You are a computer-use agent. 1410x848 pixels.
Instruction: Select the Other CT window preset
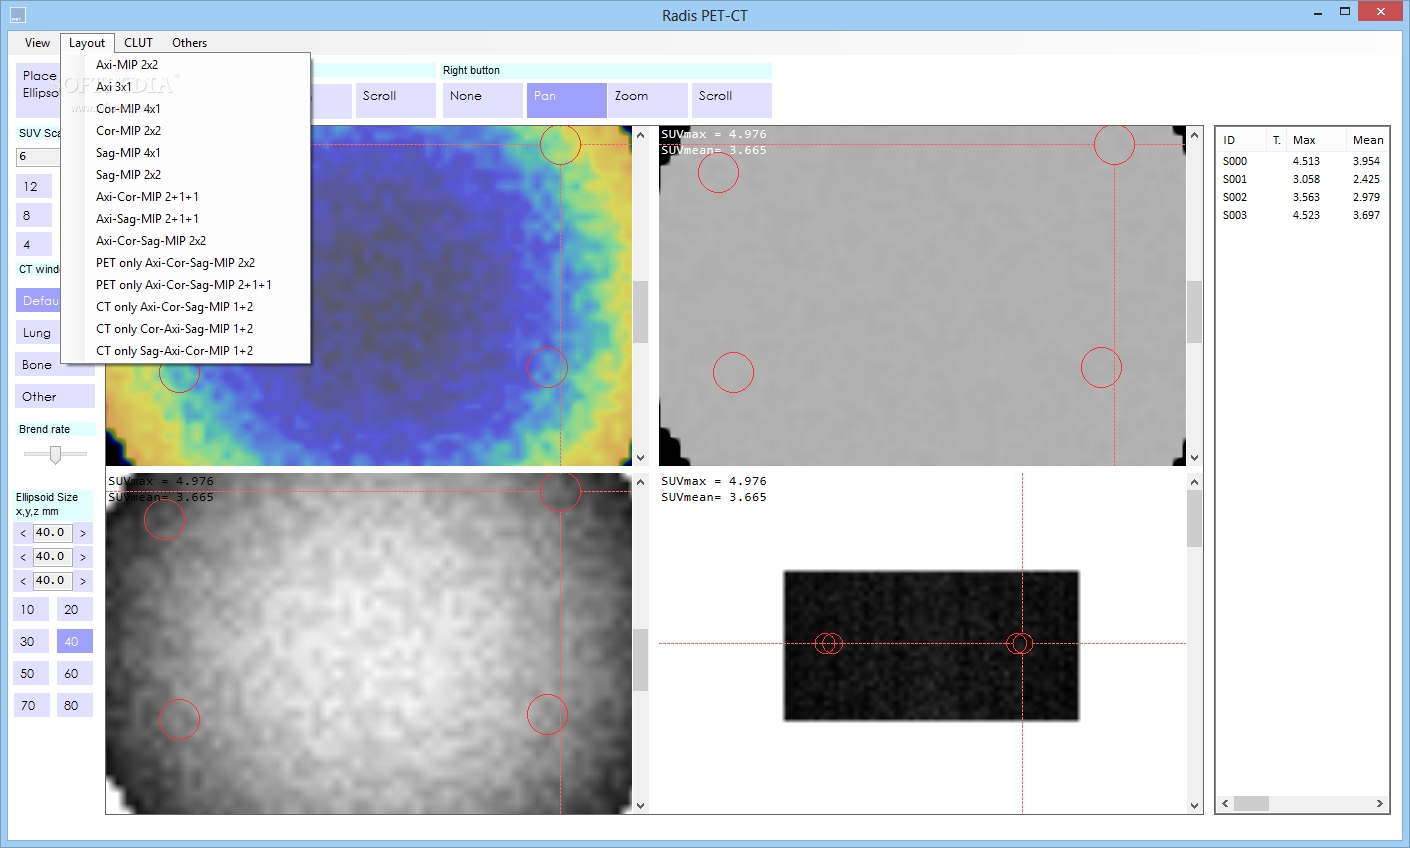pos(55,397)
